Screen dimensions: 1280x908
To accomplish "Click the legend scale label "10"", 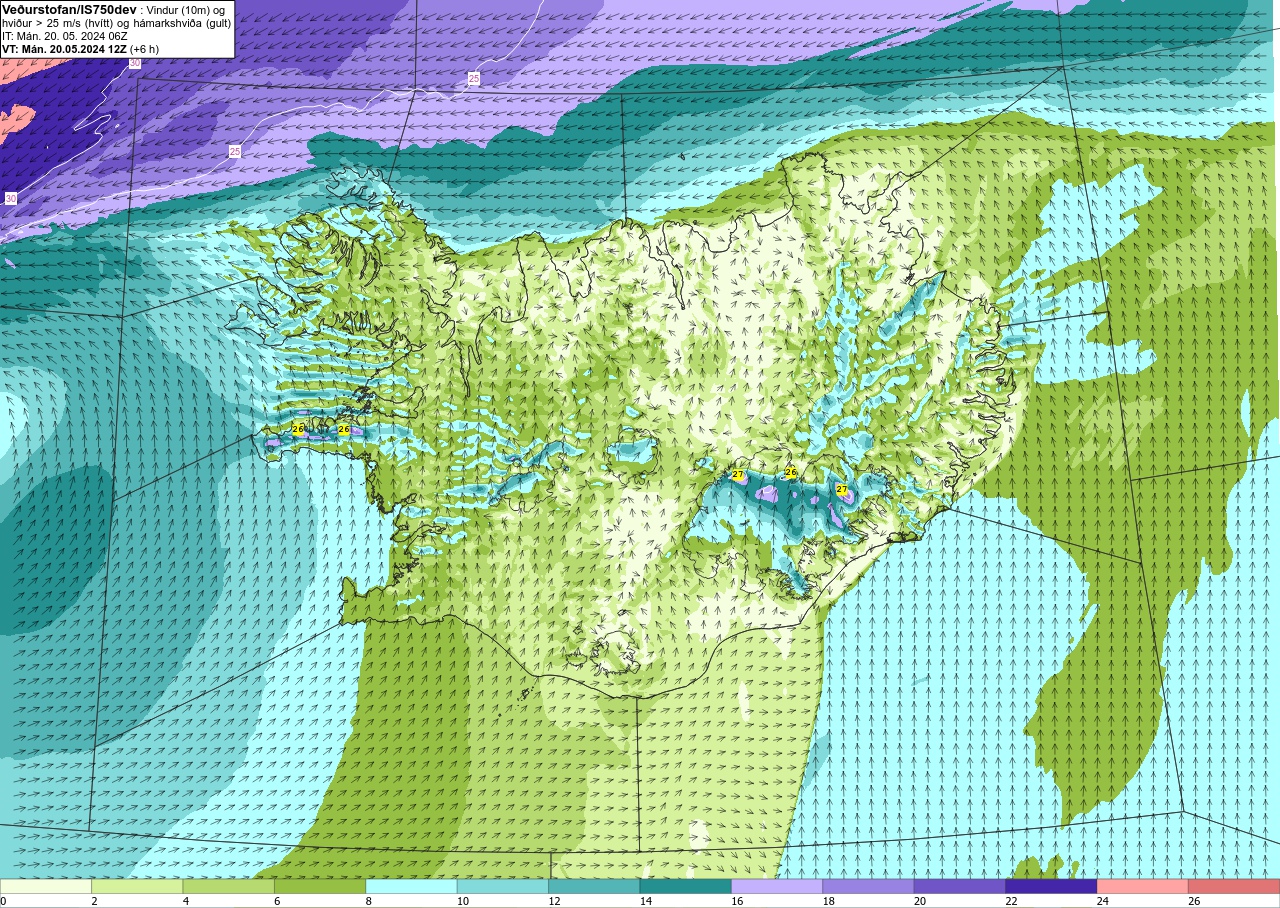I will point(463,901).
